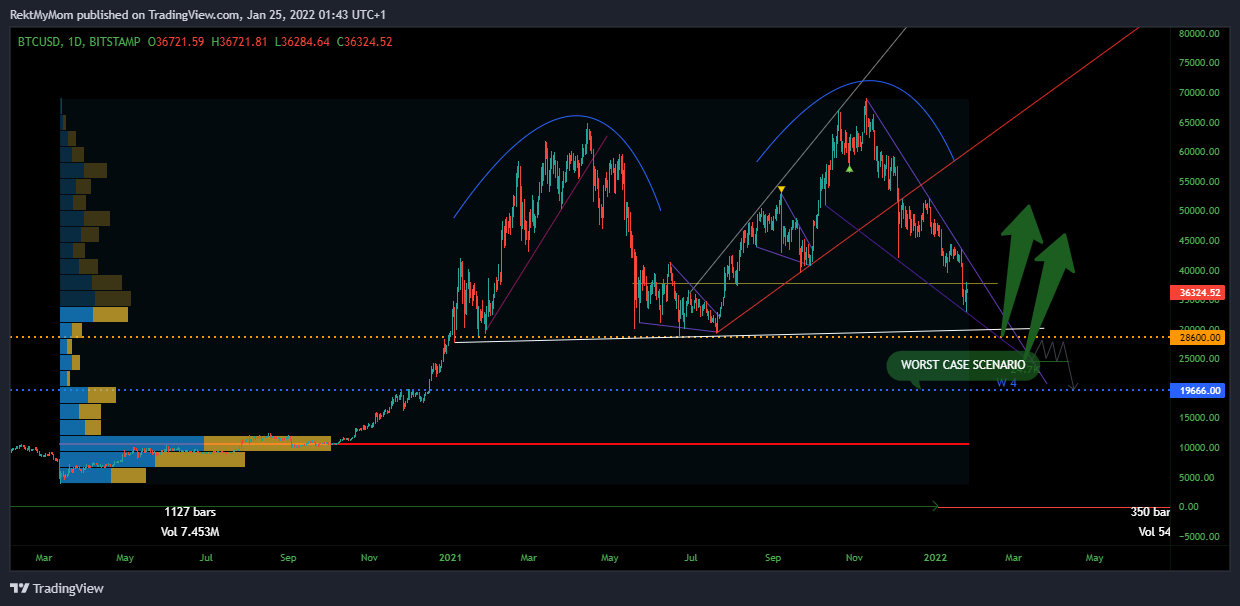Select the WORST CASE SCENARIO callout label
This screenshot has width=1240, height=606.
(962, 365)
